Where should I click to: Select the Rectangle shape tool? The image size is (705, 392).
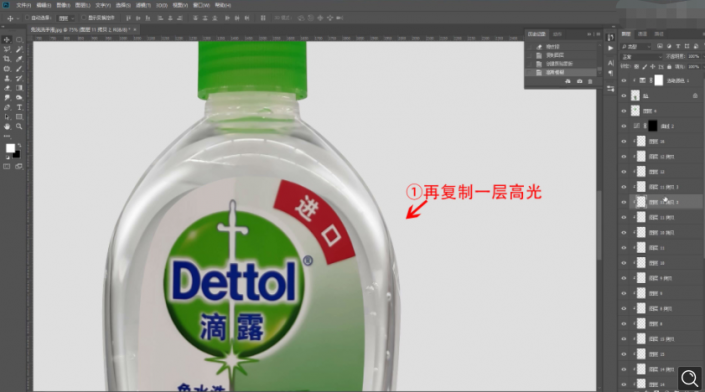click(x=19, y=117)
